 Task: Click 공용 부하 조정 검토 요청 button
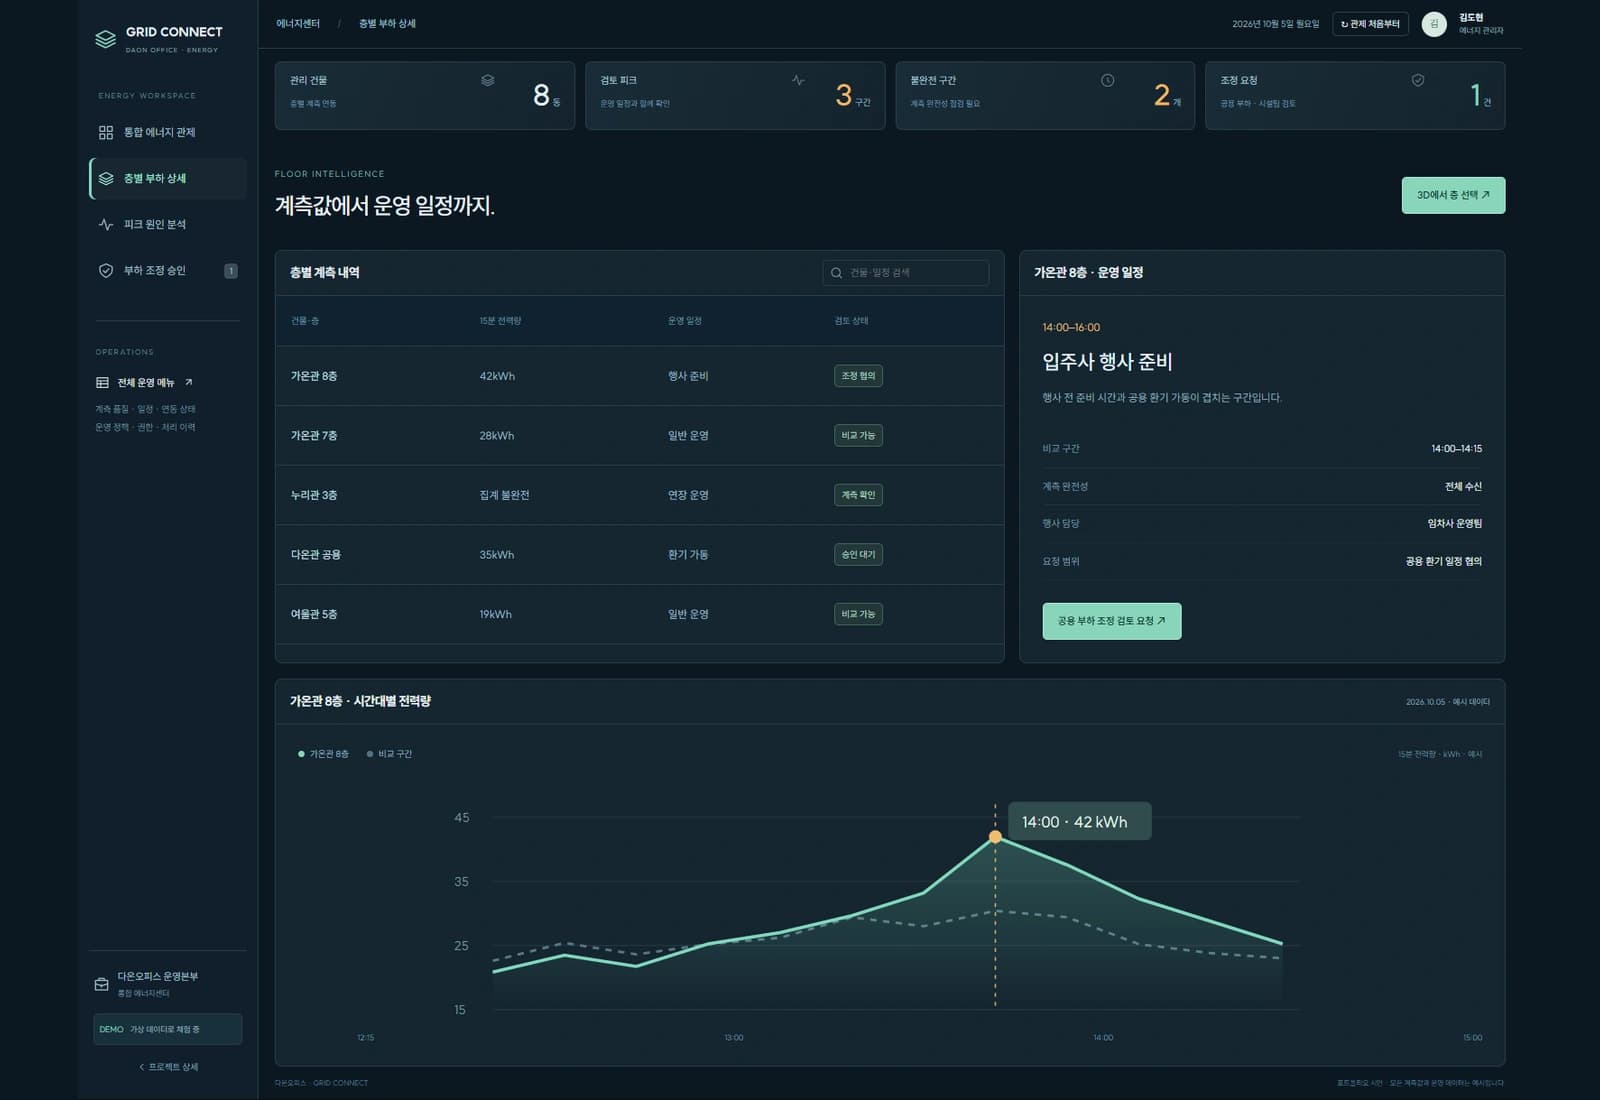coord(1112,621)
